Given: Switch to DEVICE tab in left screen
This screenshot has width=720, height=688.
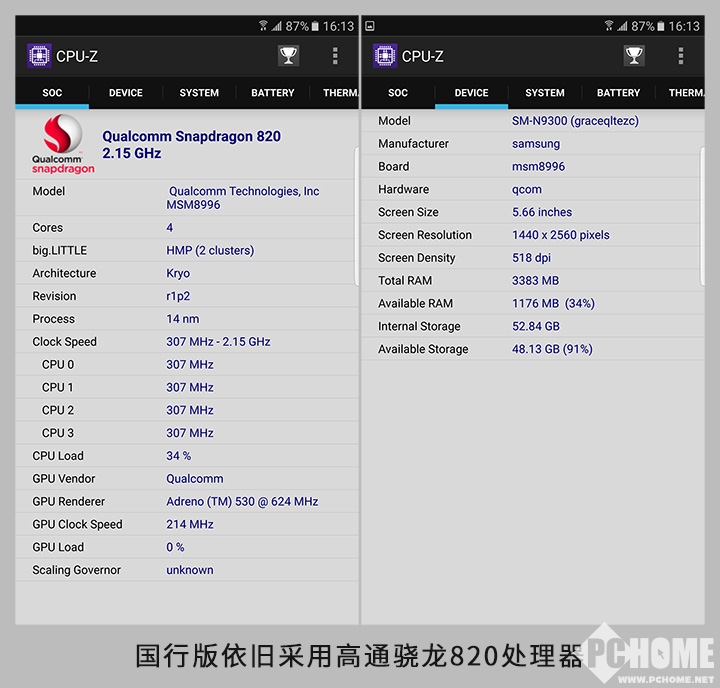Looking at the screenshot, I should 126,93.
